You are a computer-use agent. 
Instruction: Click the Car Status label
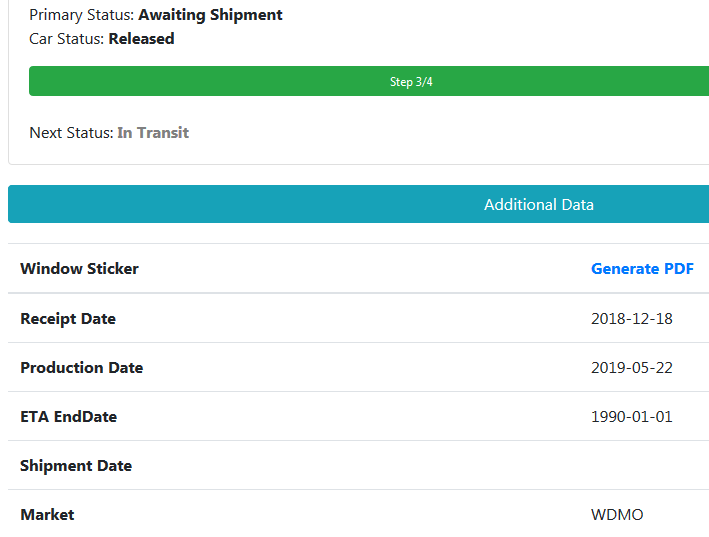tap(67, 39)
